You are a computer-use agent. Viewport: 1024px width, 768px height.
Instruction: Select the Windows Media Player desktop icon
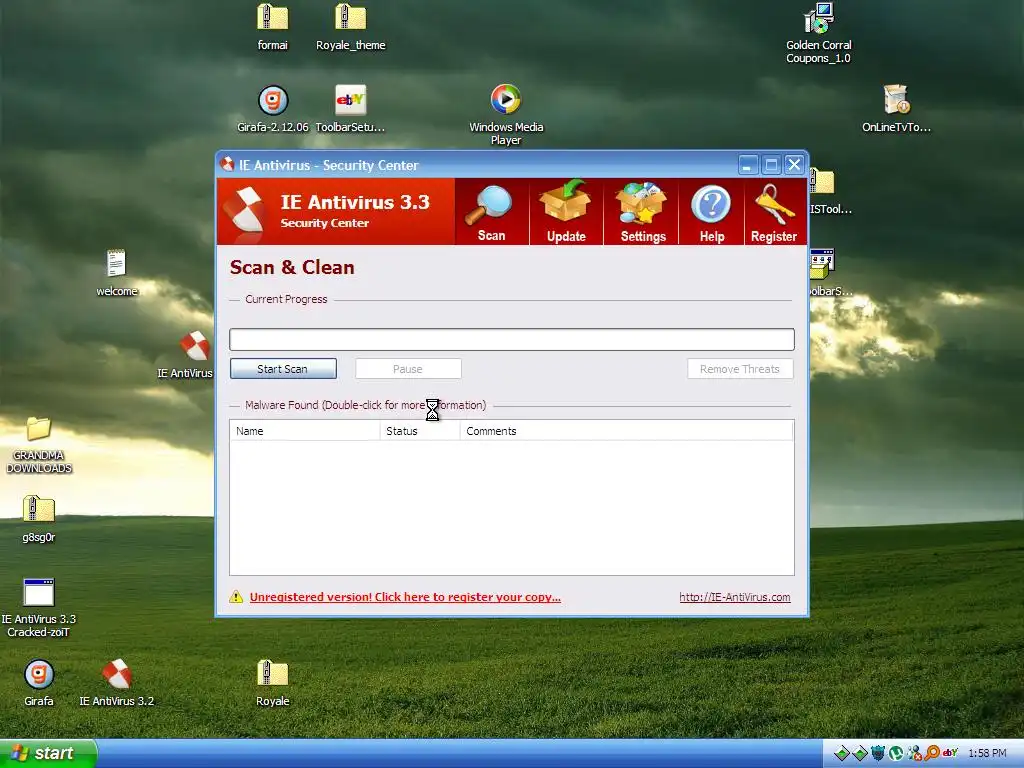pos(506,114)
